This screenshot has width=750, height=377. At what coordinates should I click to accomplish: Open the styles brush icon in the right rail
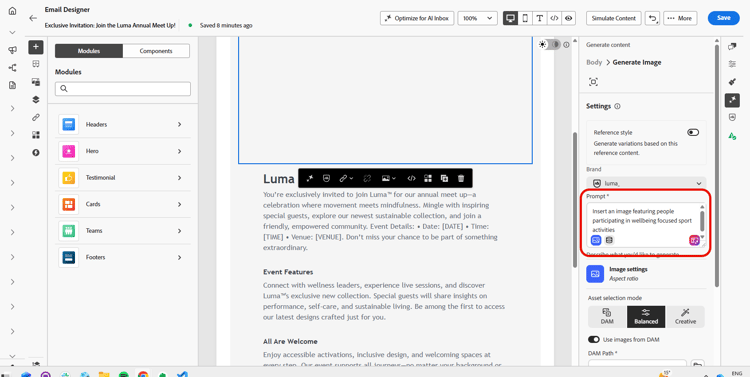[x=732, y=82]
